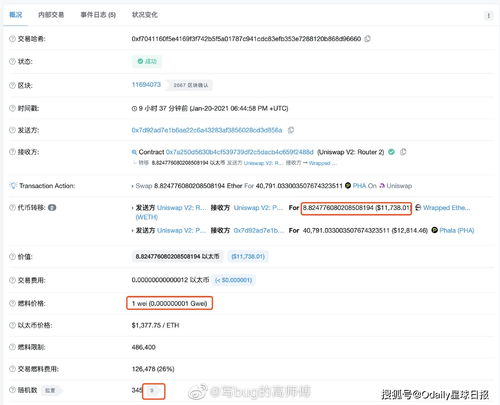This screenshot has height=405, width=500.
Task: Click the Transaction Action lightbulb icon
Action: 13,186
